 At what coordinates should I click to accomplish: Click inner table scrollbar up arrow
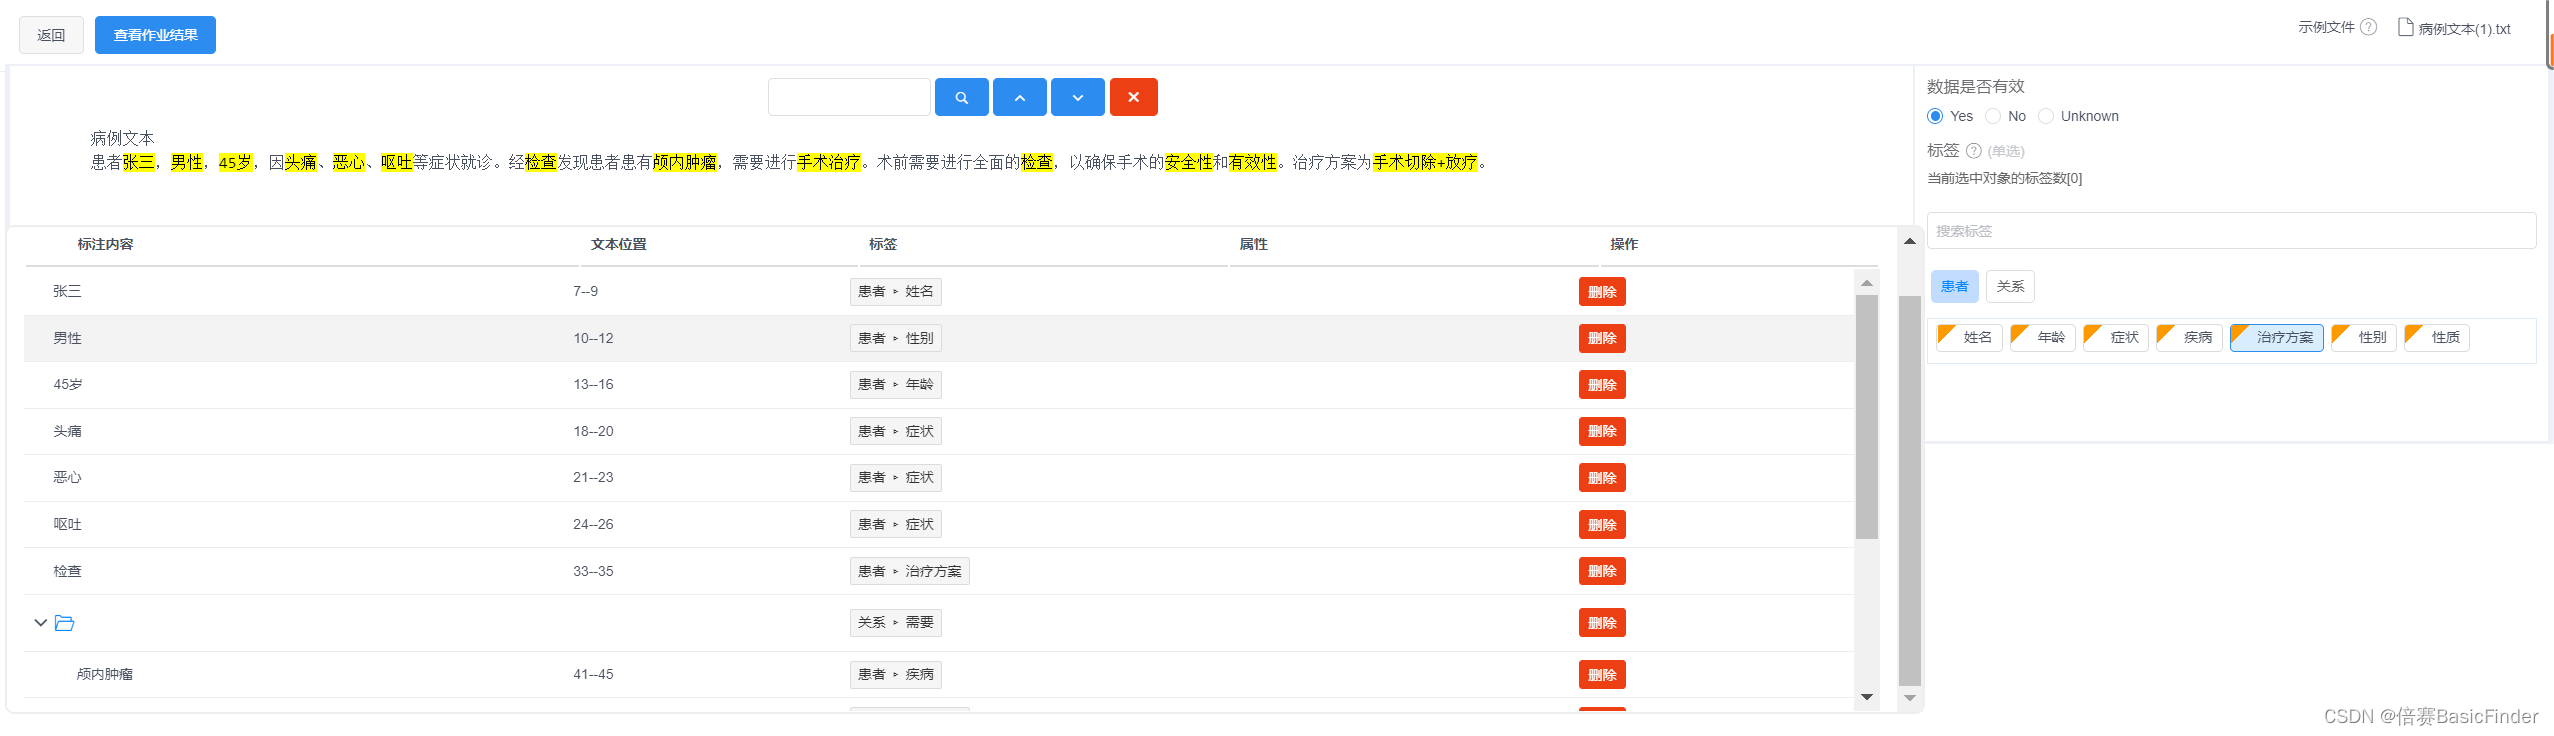(x=1866, y=283)
